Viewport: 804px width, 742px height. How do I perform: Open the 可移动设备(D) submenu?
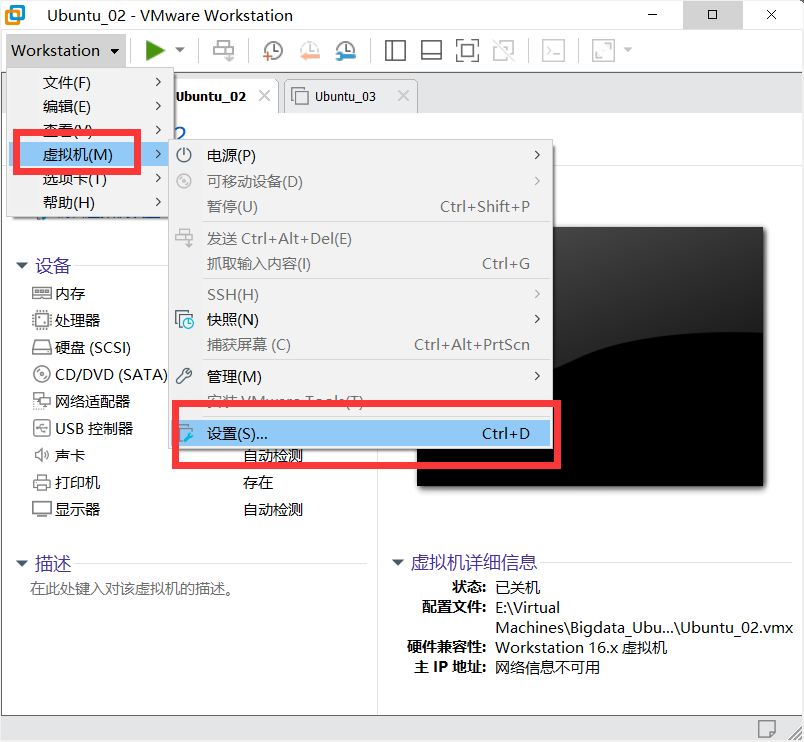[361, 181]
